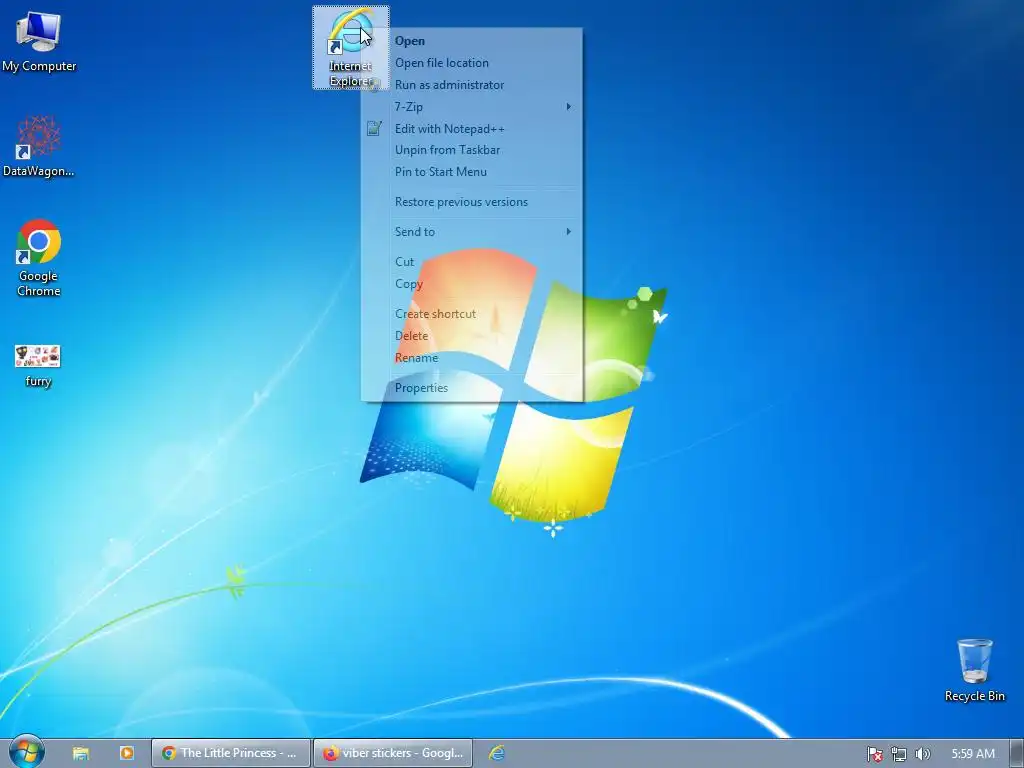The width and height of the screenshot is (1024, 768).
Task: Choose Edit with Notepad++
Action: [472, 129]
